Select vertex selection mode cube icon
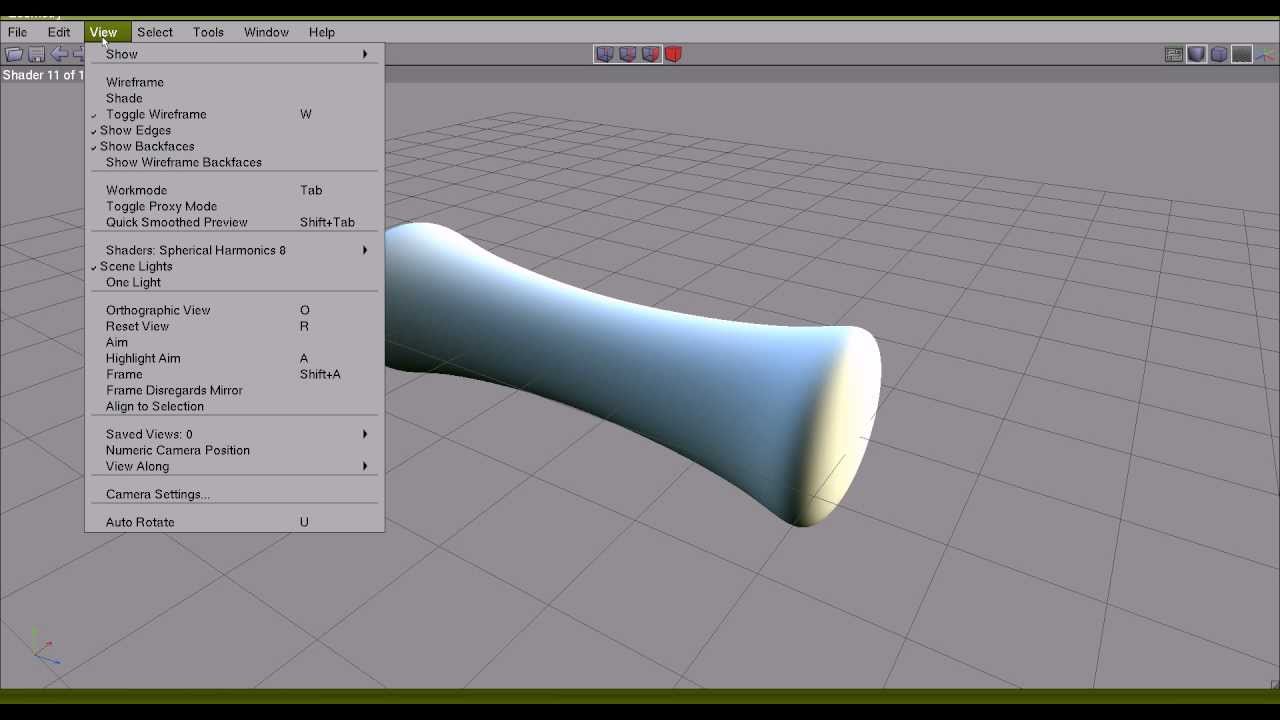Image resolution: width=1280 pixels, height=720 pixels. [x=604, y=54]
